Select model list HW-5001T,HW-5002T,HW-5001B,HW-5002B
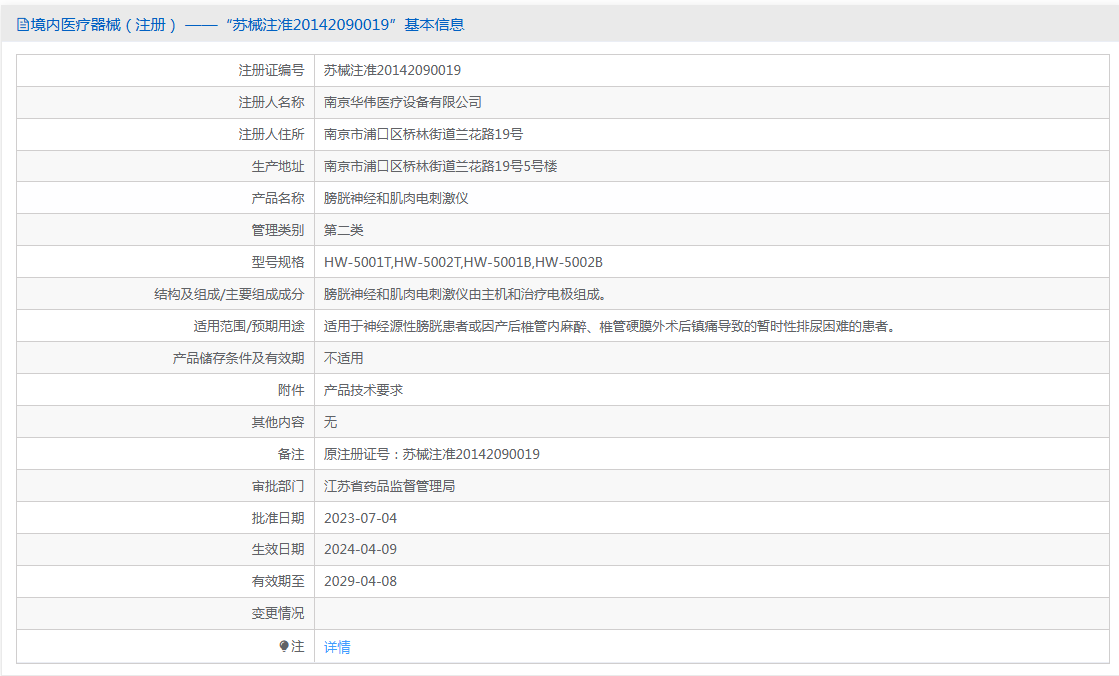 (x=463, y=262)
